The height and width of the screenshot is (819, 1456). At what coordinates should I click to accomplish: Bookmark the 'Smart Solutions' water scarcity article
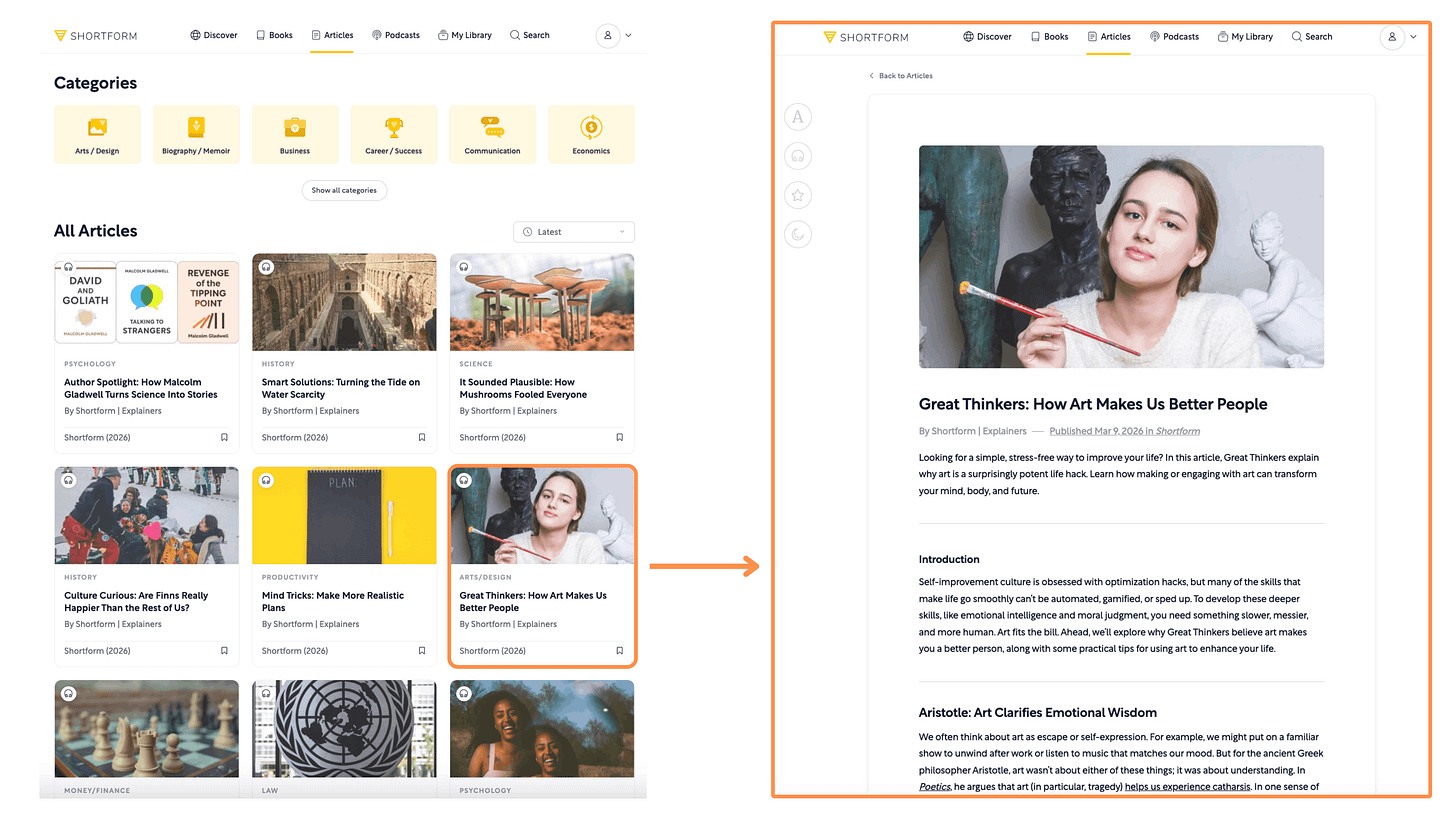click(421, 437)
